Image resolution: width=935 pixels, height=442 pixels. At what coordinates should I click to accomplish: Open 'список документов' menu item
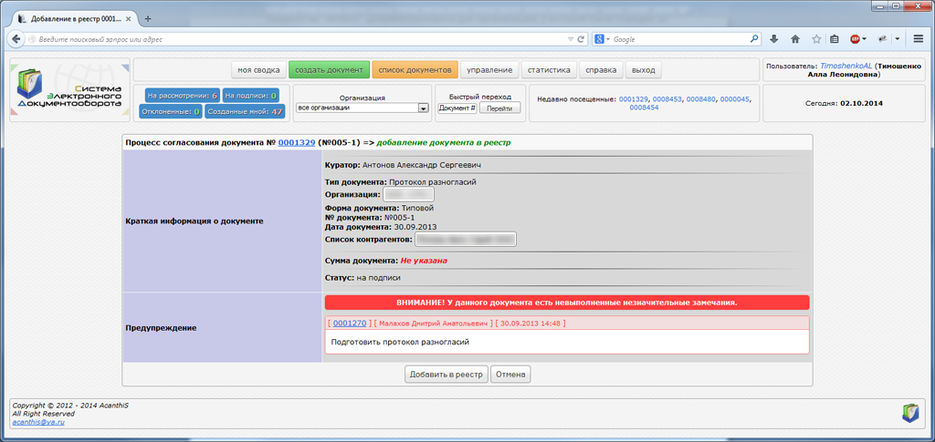415,70
